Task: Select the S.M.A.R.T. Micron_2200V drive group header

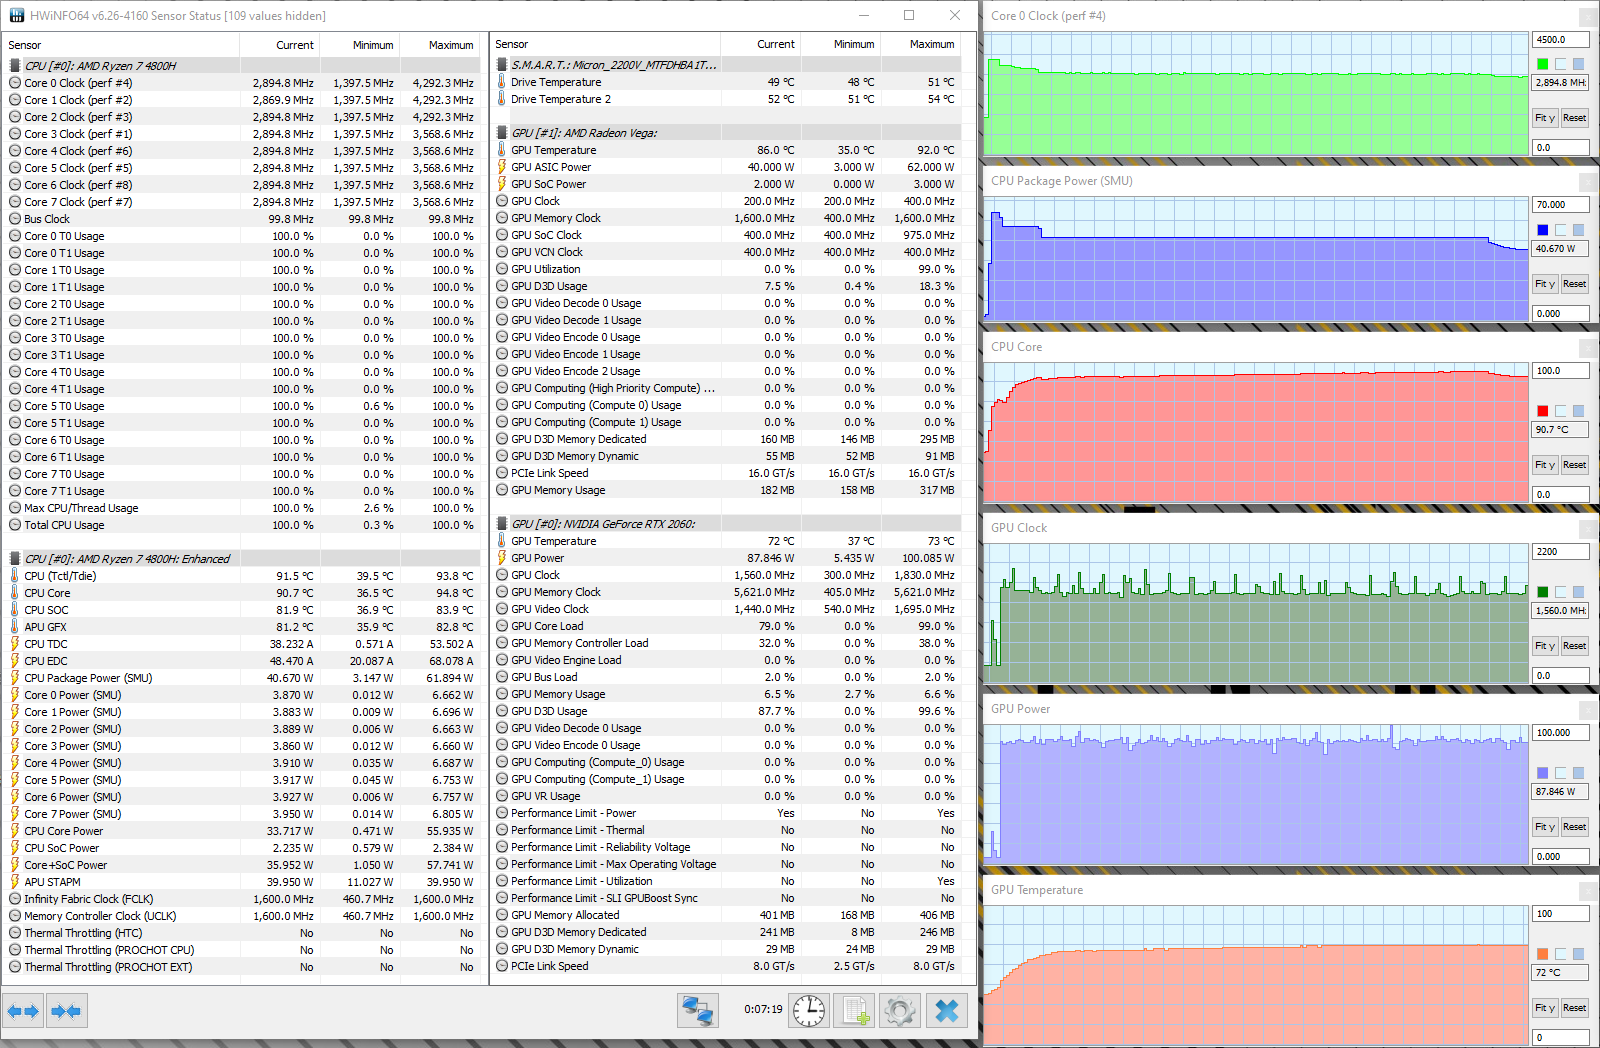Action: 727,65
